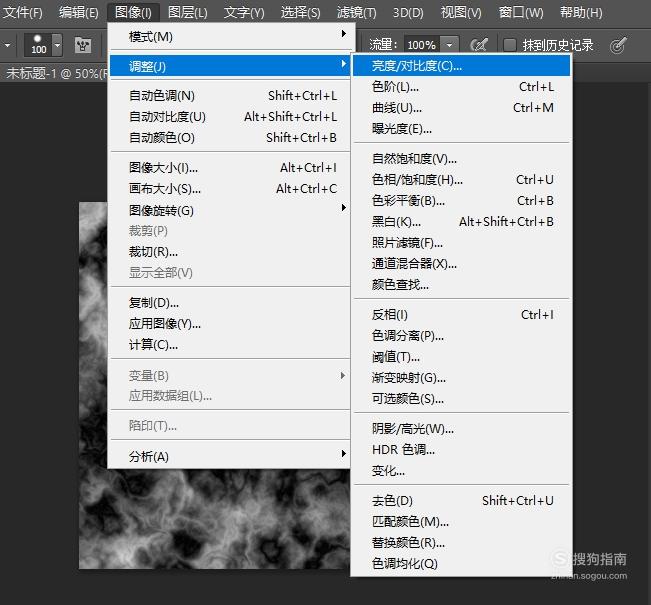Open the 文字(Y) menu

click(x=244, y=12)
